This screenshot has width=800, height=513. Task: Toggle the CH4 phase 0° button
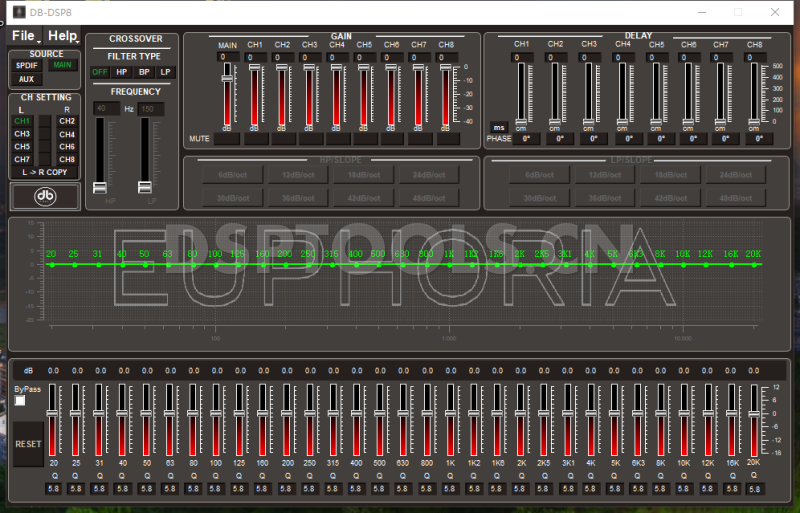(x=629, y=139)
